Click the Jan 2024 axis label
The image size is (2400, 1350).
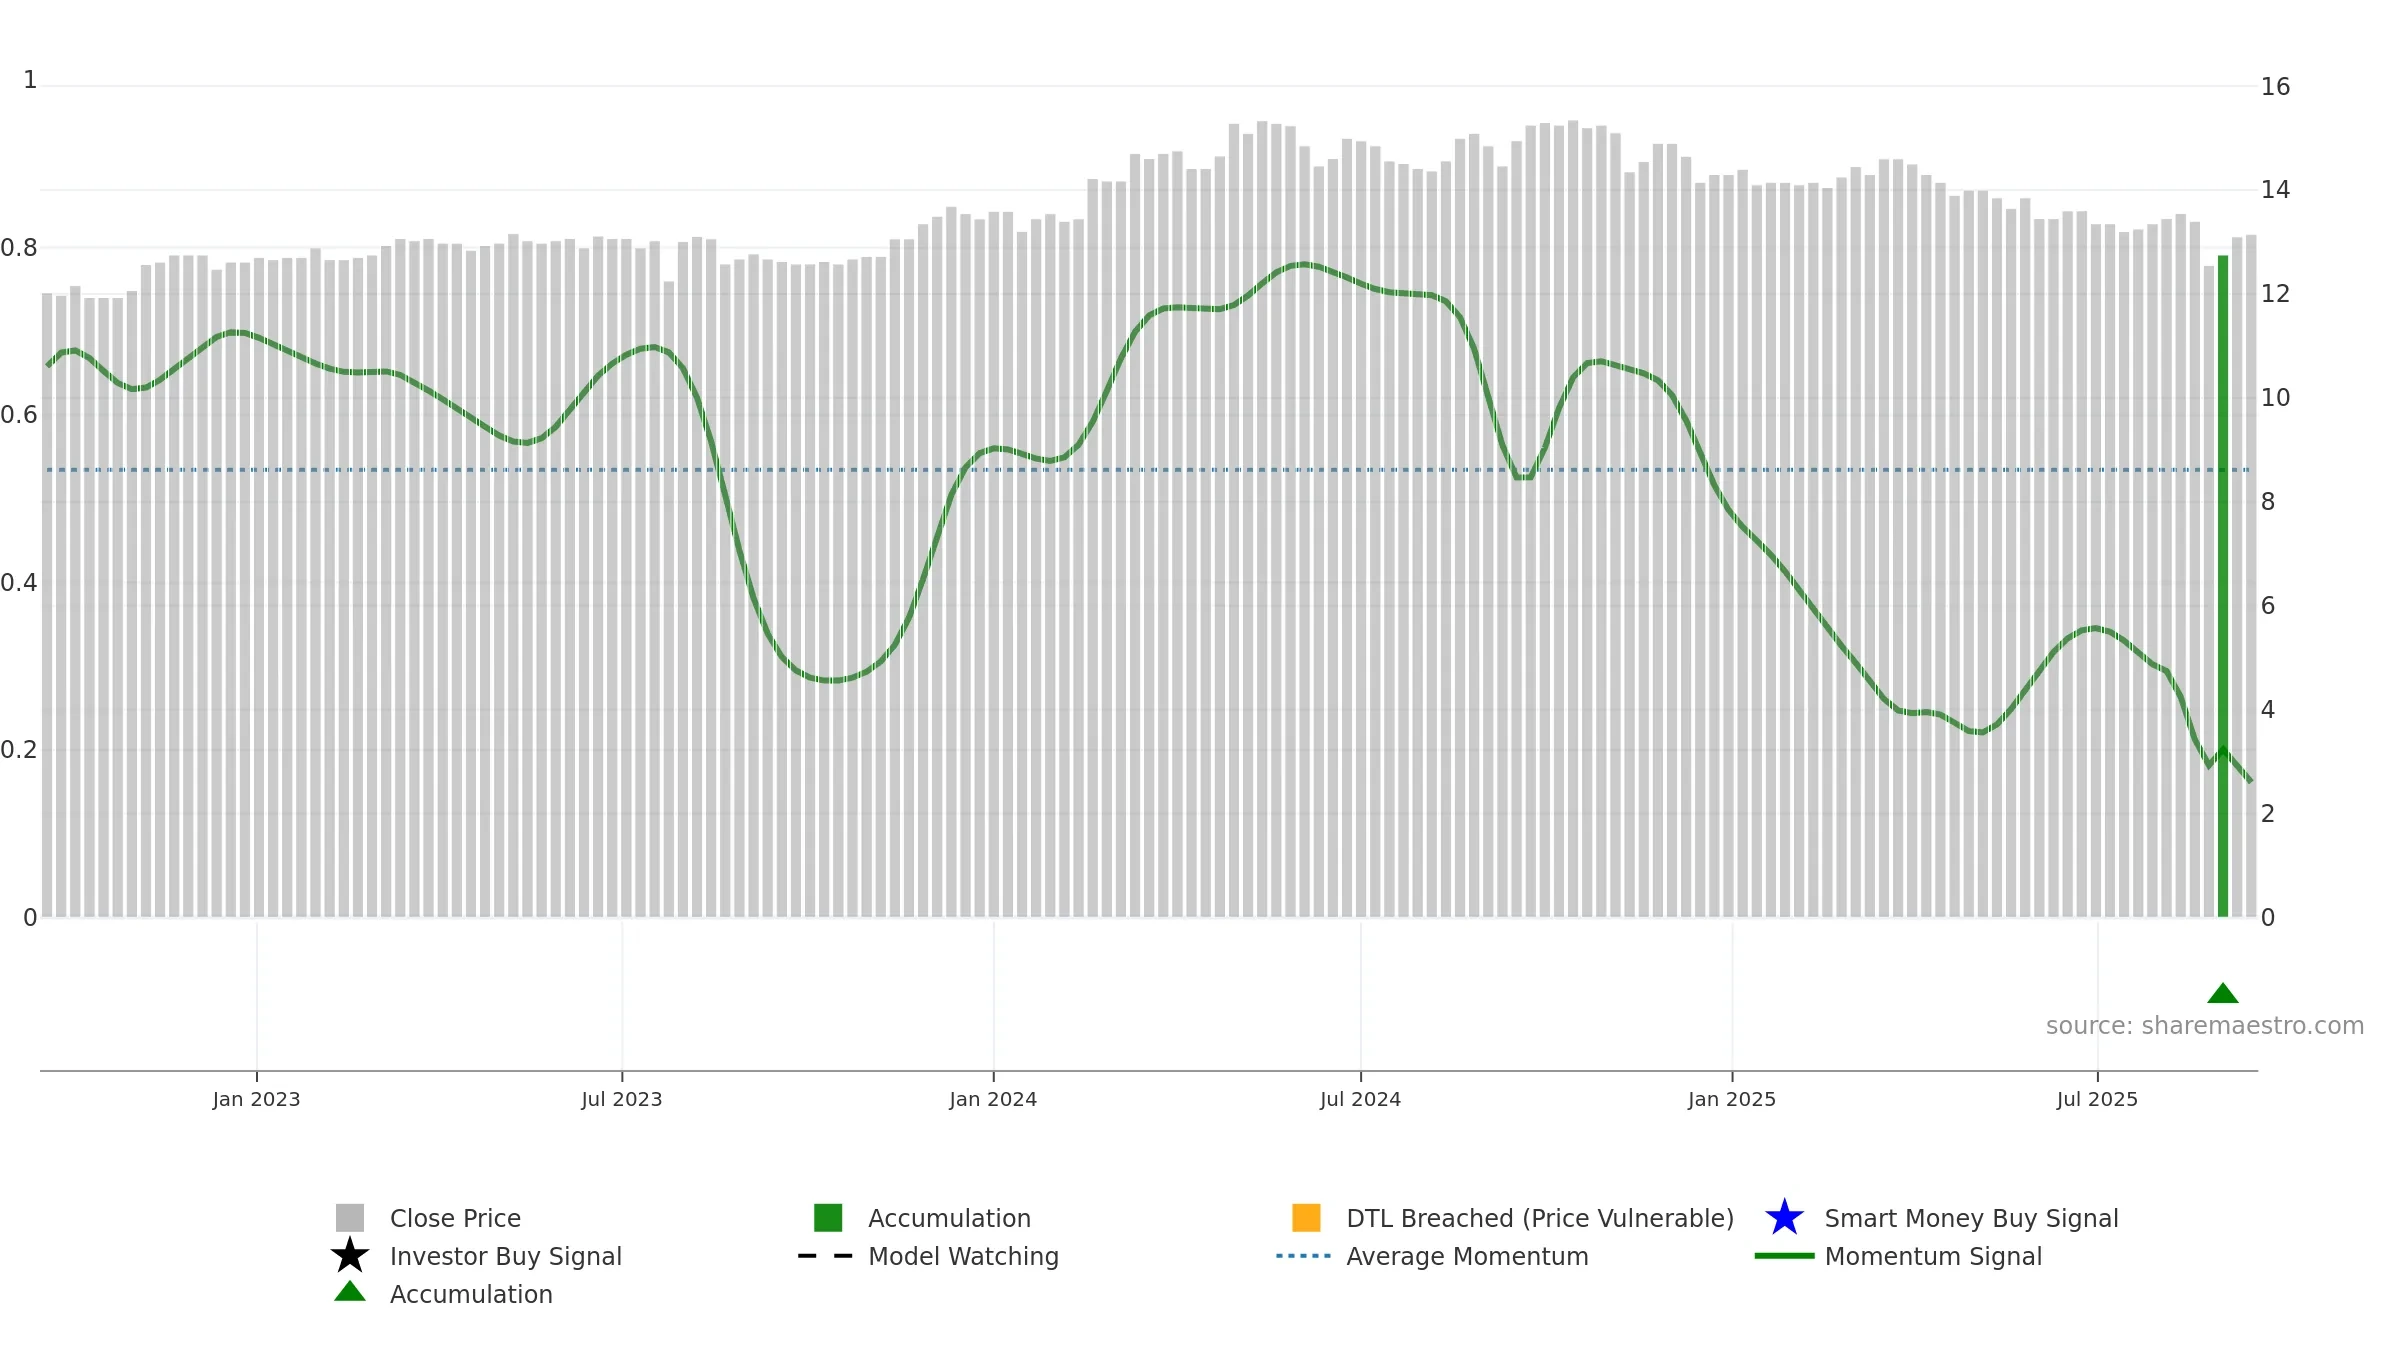point(993,1100)
